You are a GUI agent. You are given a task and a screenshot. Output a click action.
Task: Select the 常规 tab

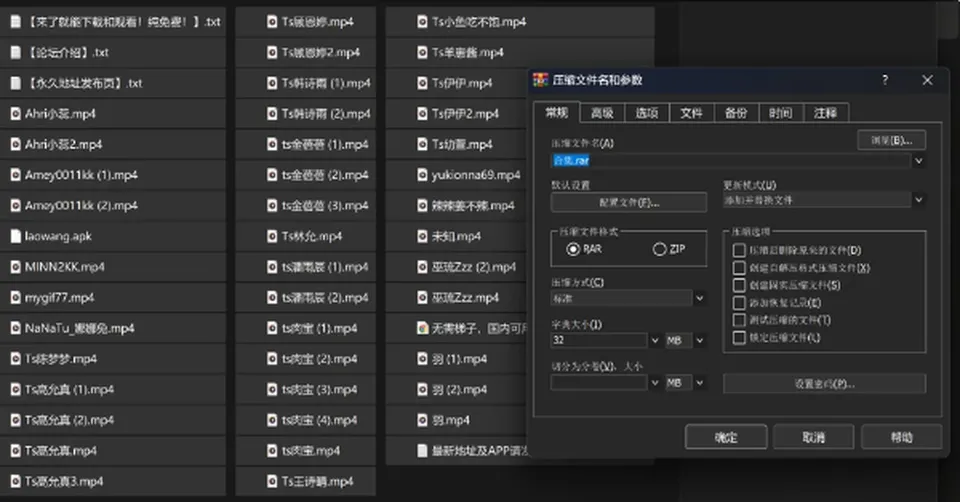point(557,112)
